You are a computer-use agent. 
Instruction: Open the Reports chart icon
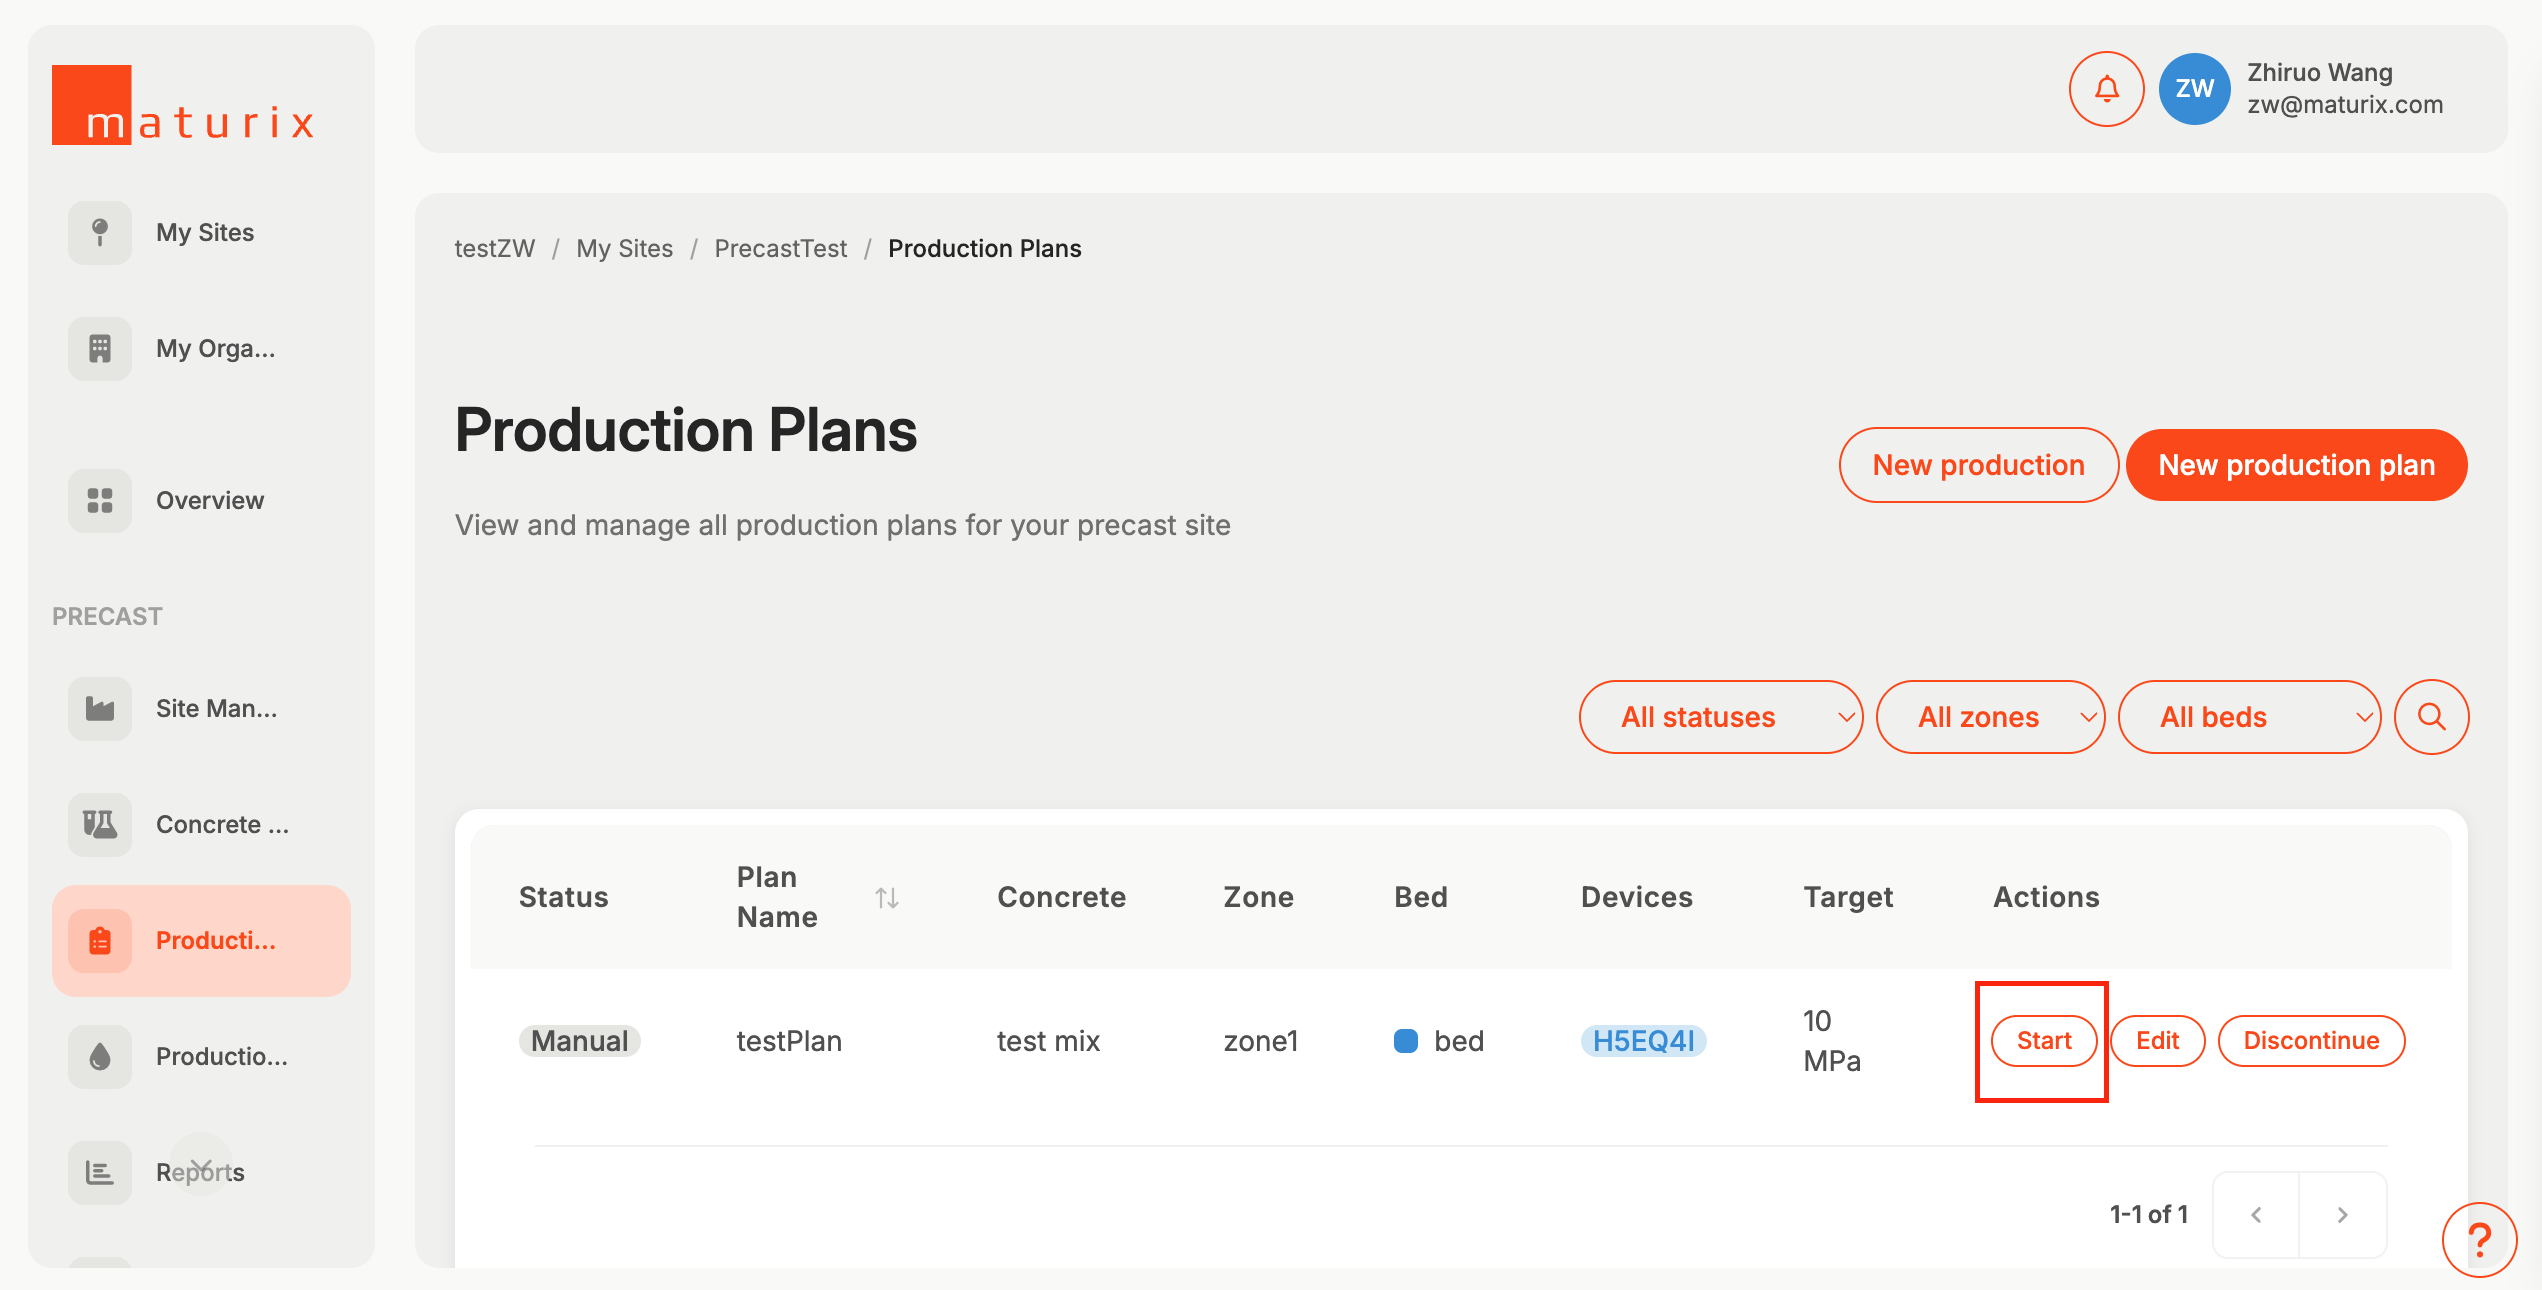click(100, 1173)
